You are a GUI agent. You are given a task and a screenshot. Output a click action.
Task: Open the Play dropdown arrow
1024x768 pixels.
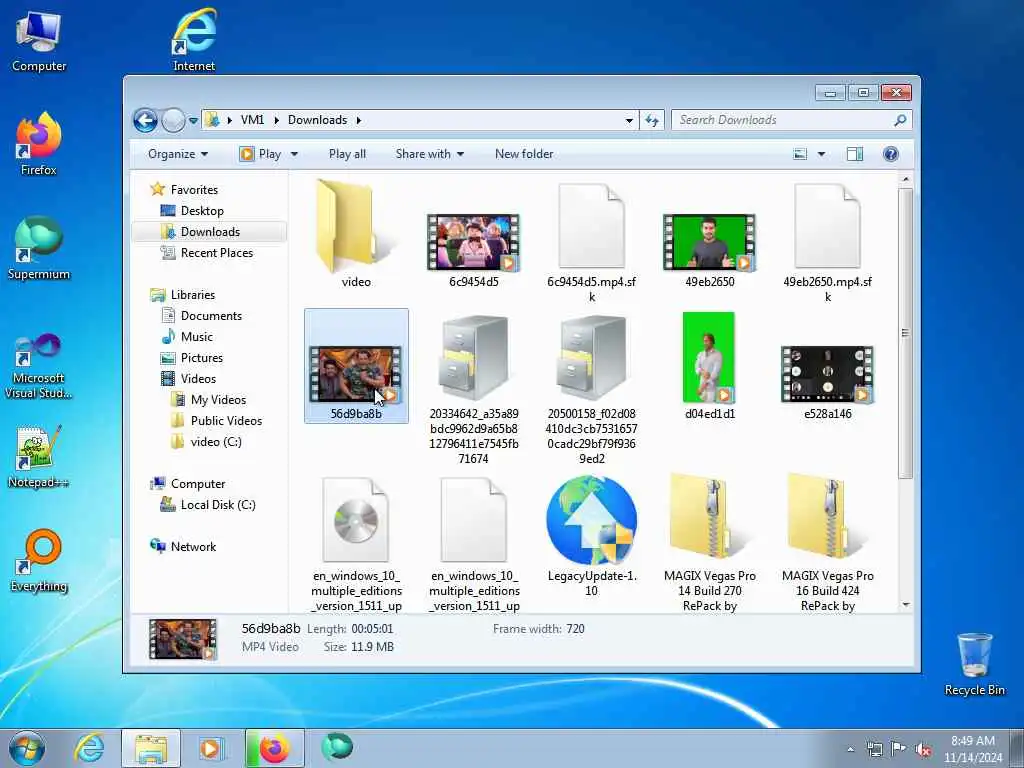pos(294,154)
